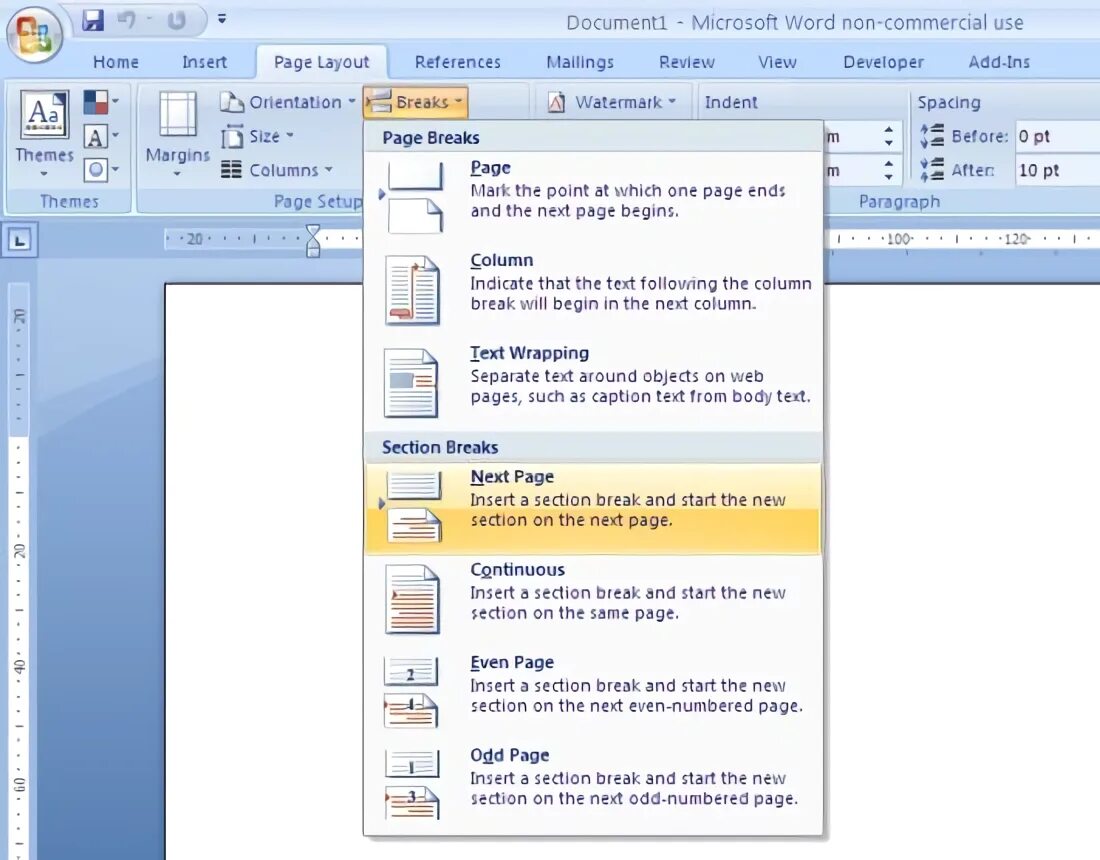Insert an Odd Page section break
This screenshot has width=1100, height=860.
pos(593,786)
